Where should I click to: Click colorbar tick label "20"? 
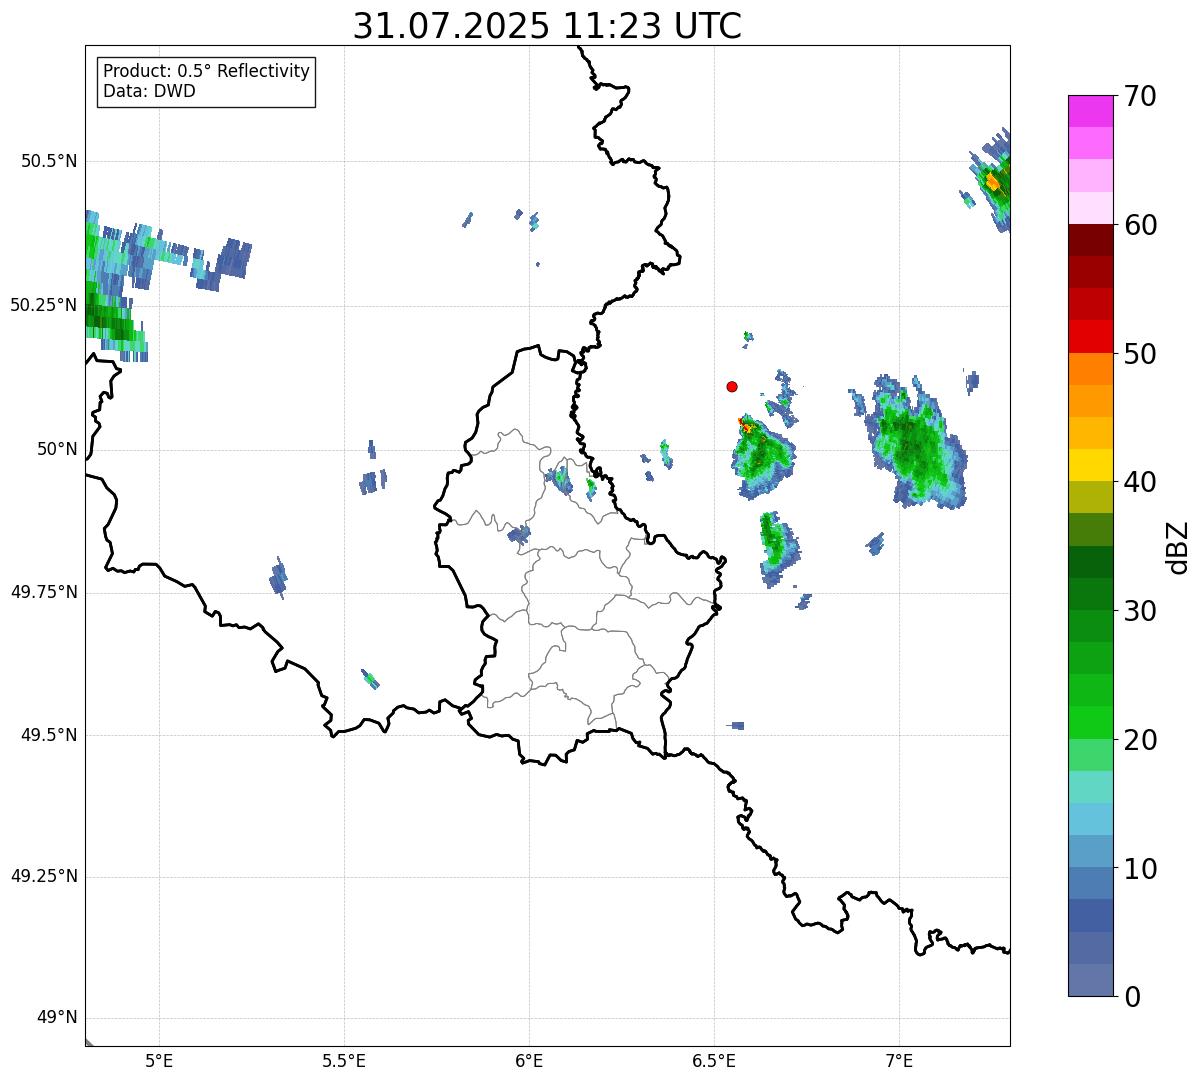coord(1140,740)
